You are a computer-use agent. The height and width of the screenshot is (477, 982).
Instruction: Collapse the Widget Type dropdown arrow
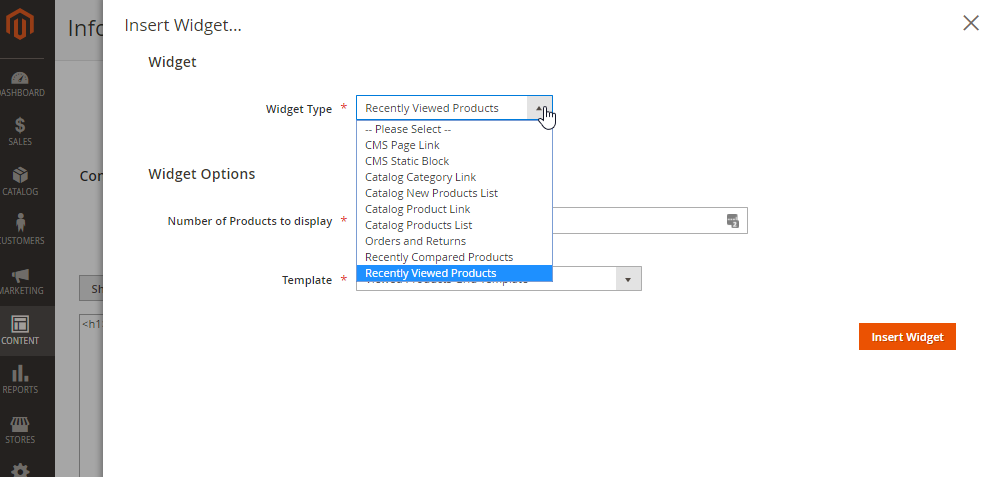pyautogui.click(x=539, y=108)
